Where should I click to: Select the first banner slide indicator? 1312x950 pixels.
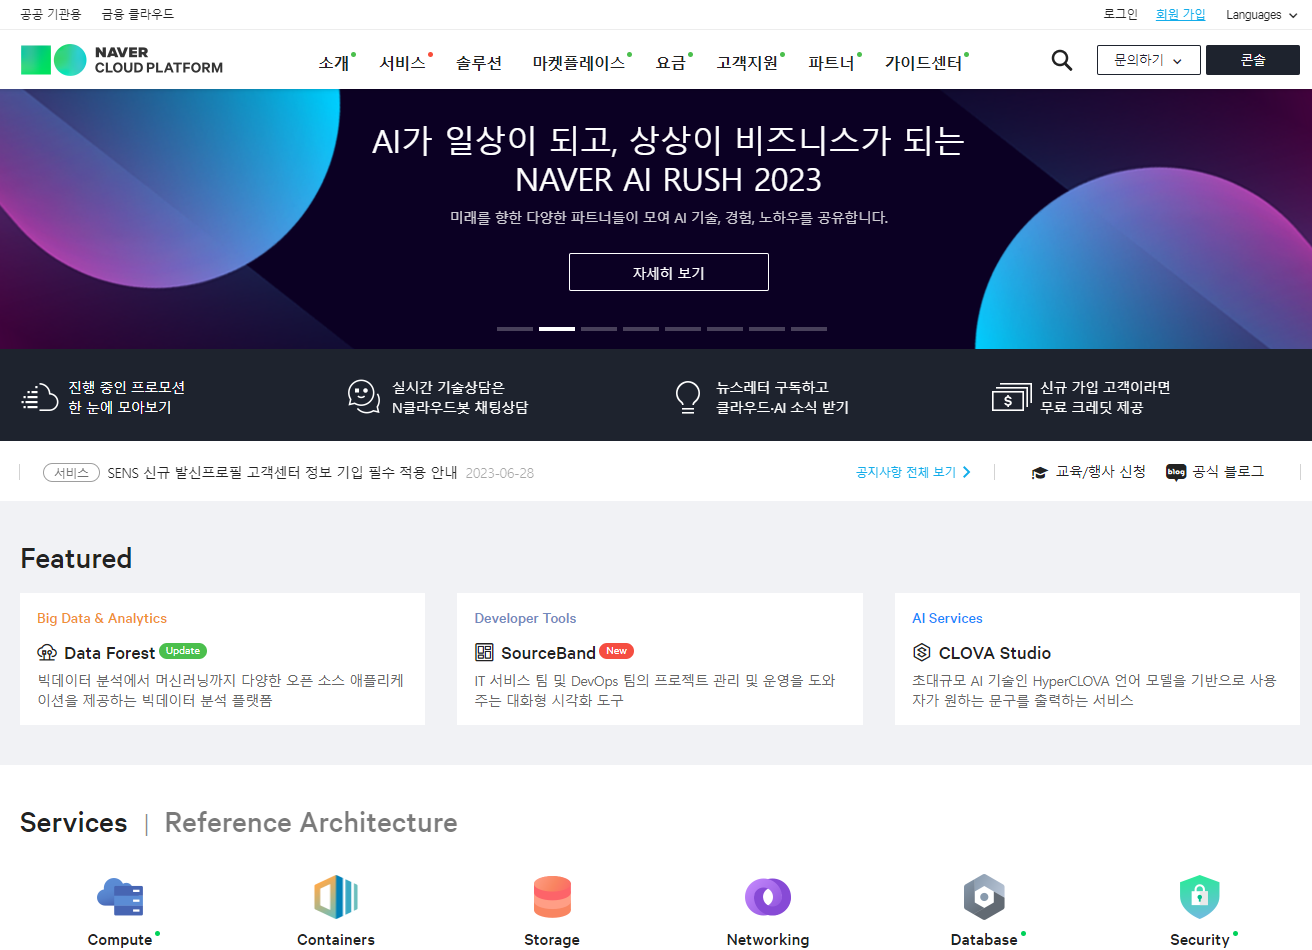(x=515, y=328)
